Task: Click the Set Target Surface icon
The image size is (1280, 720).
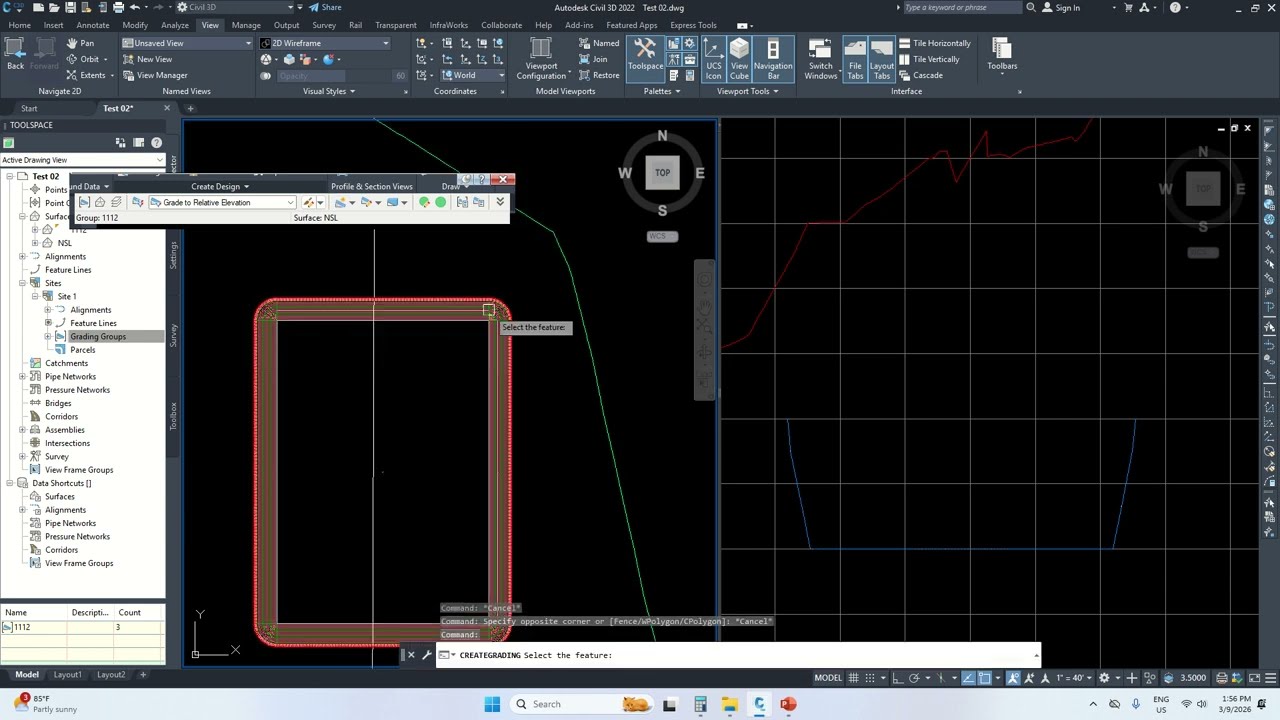Action: click(100, 202)
